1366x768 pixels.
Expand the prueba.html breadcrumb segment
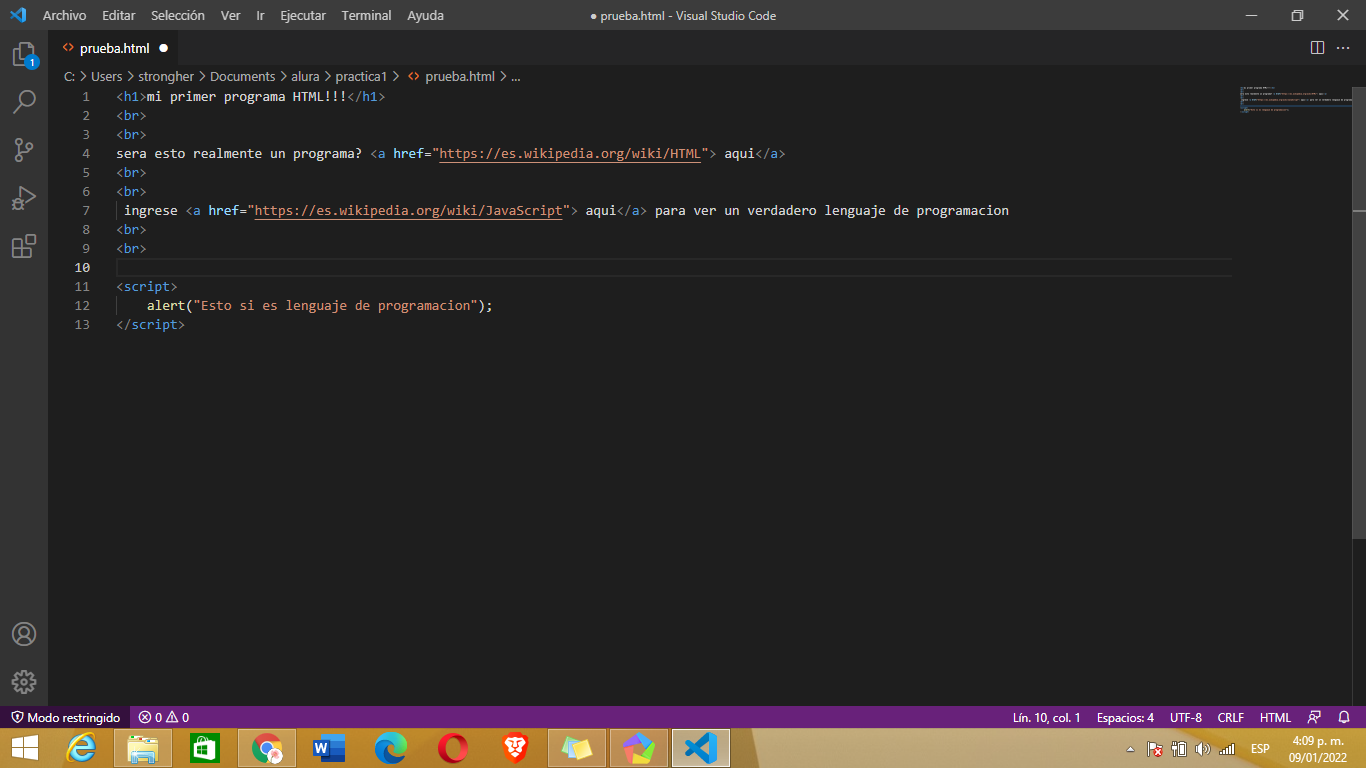[451, 76]
